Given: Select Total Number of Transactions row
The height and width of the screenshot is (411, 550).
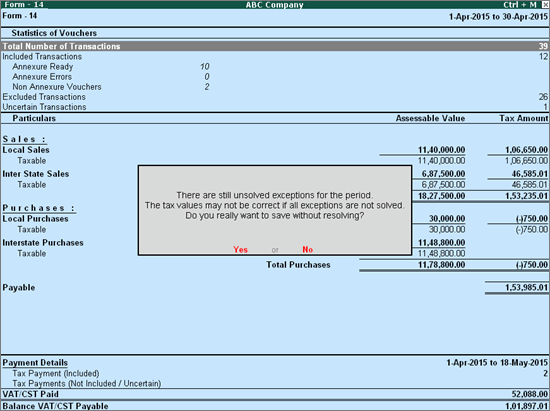Looking at the screenshot, I should (x=275, y=46).
